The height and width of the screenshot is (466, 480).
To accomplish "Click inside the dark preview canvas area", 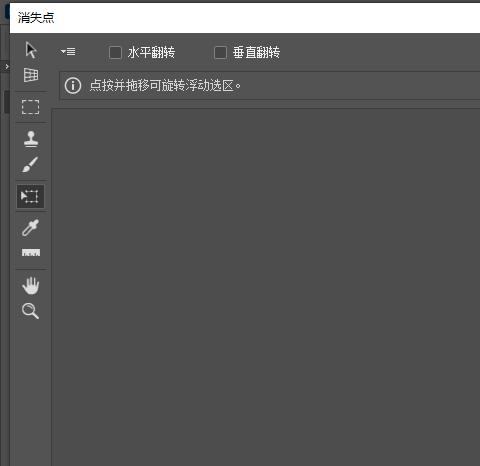I will coord(266,287).
